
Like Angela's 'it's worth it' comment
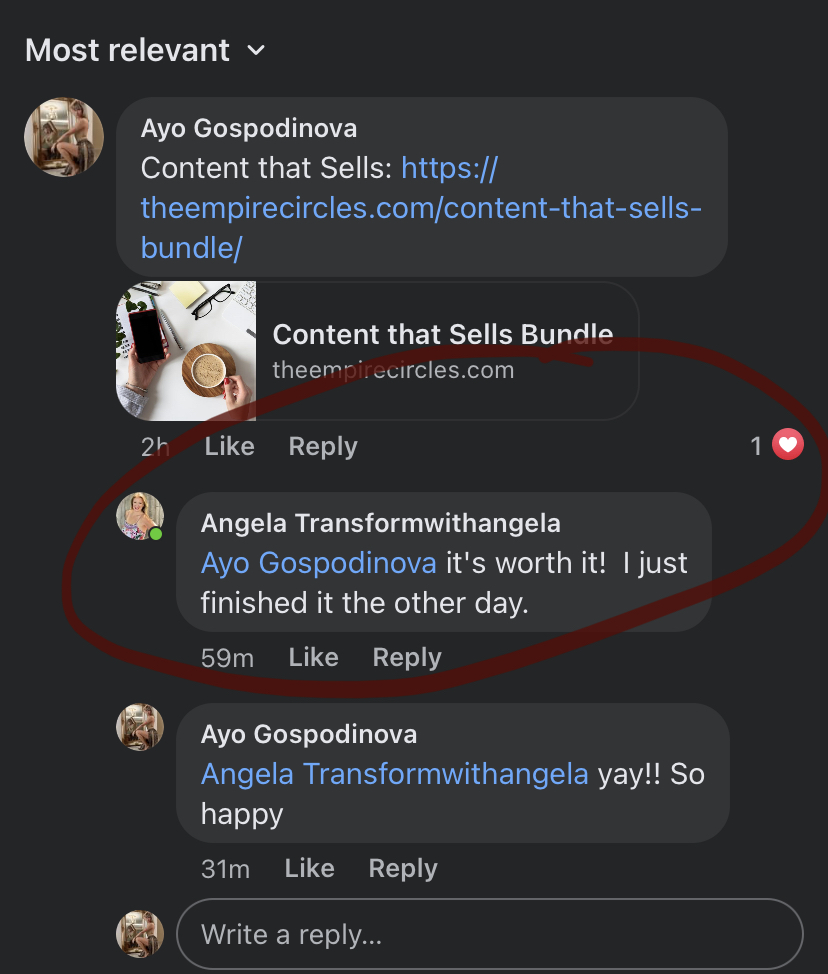click(x=313, y=657)
